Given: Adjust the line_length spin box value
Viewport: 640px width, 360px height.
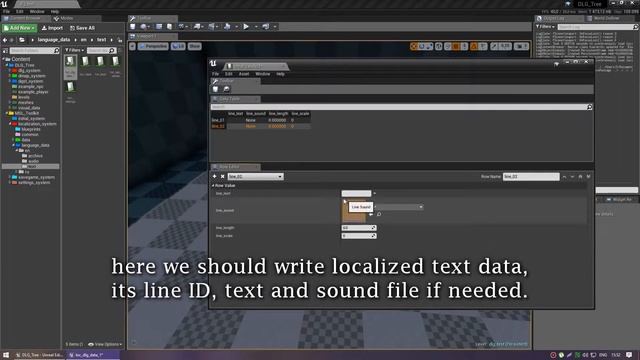Looking at the screenshot, I should 359,228.
